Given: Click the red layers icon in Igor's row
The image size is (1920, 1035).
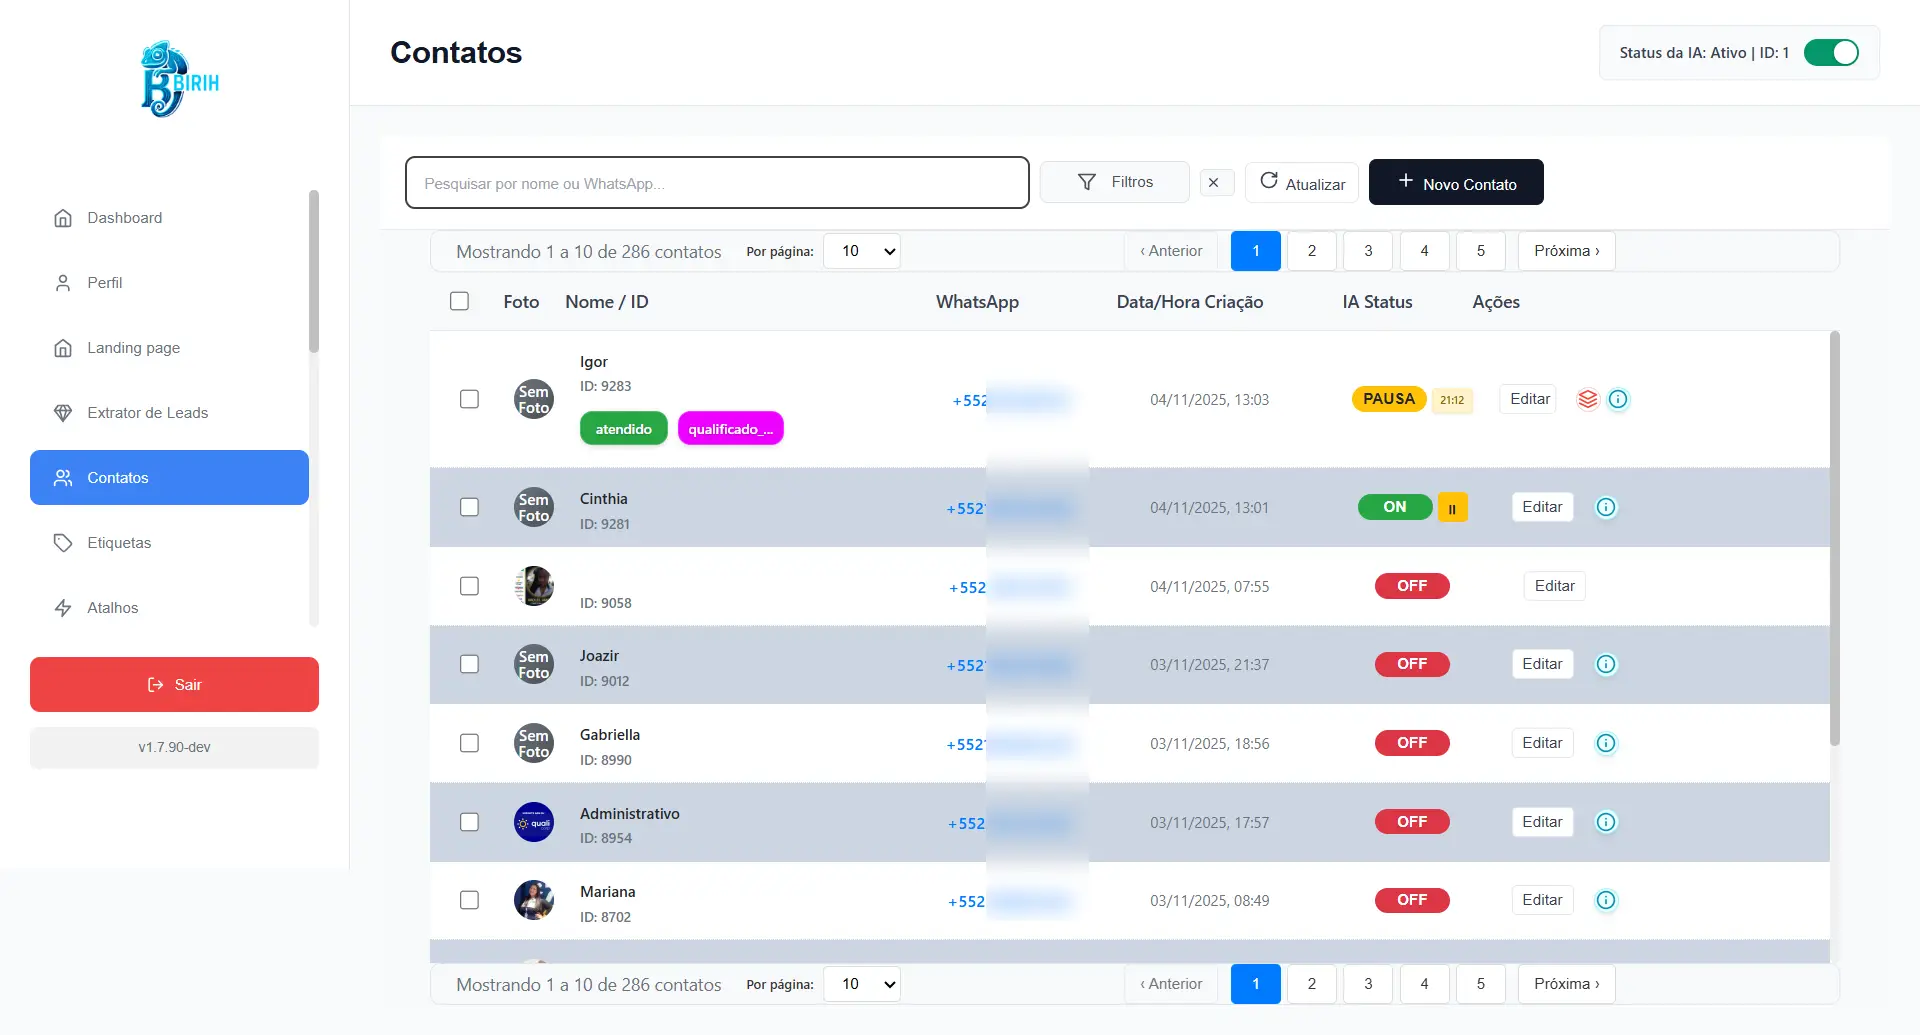Looking at the screenshot, I should pos(1587,400).
